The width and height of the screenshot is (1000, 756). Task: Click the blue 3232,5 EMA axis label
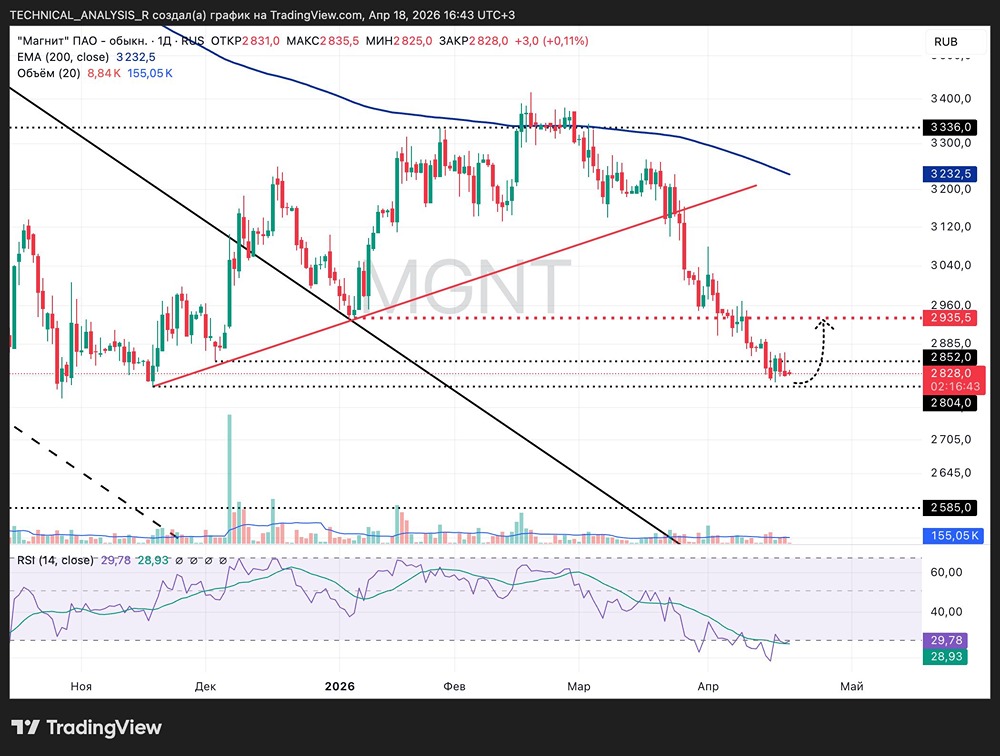pos(950,174)
